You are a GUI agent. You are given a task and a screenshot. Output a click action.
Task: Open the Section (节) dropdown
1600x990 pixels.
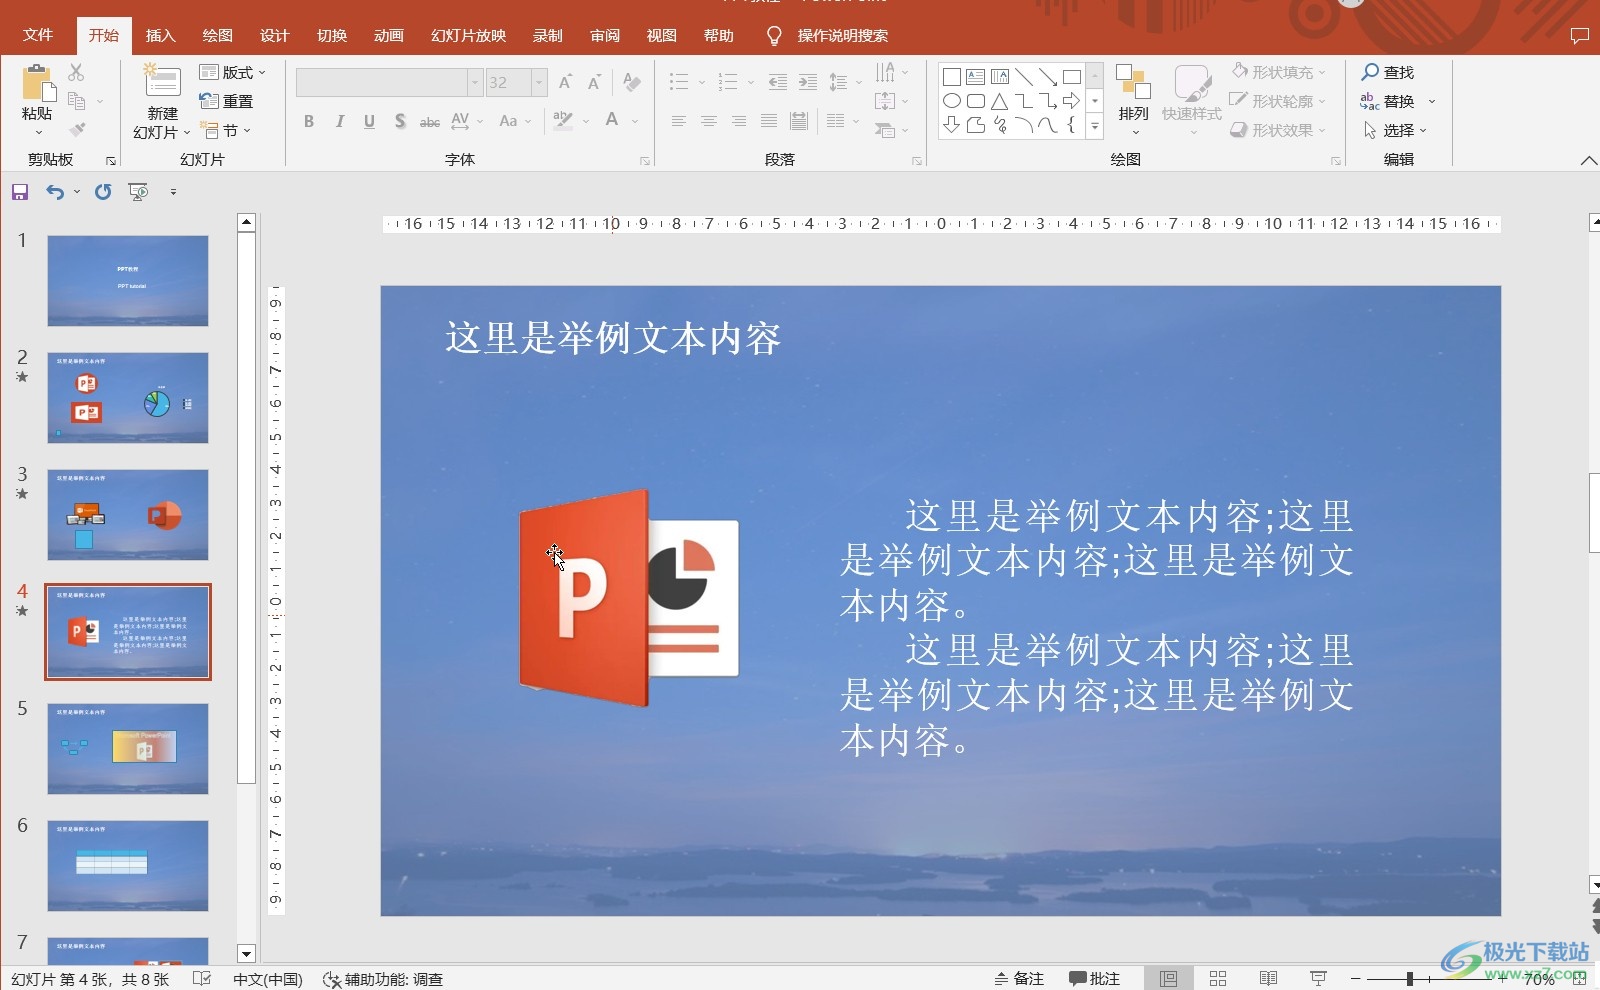coord(226,130)
